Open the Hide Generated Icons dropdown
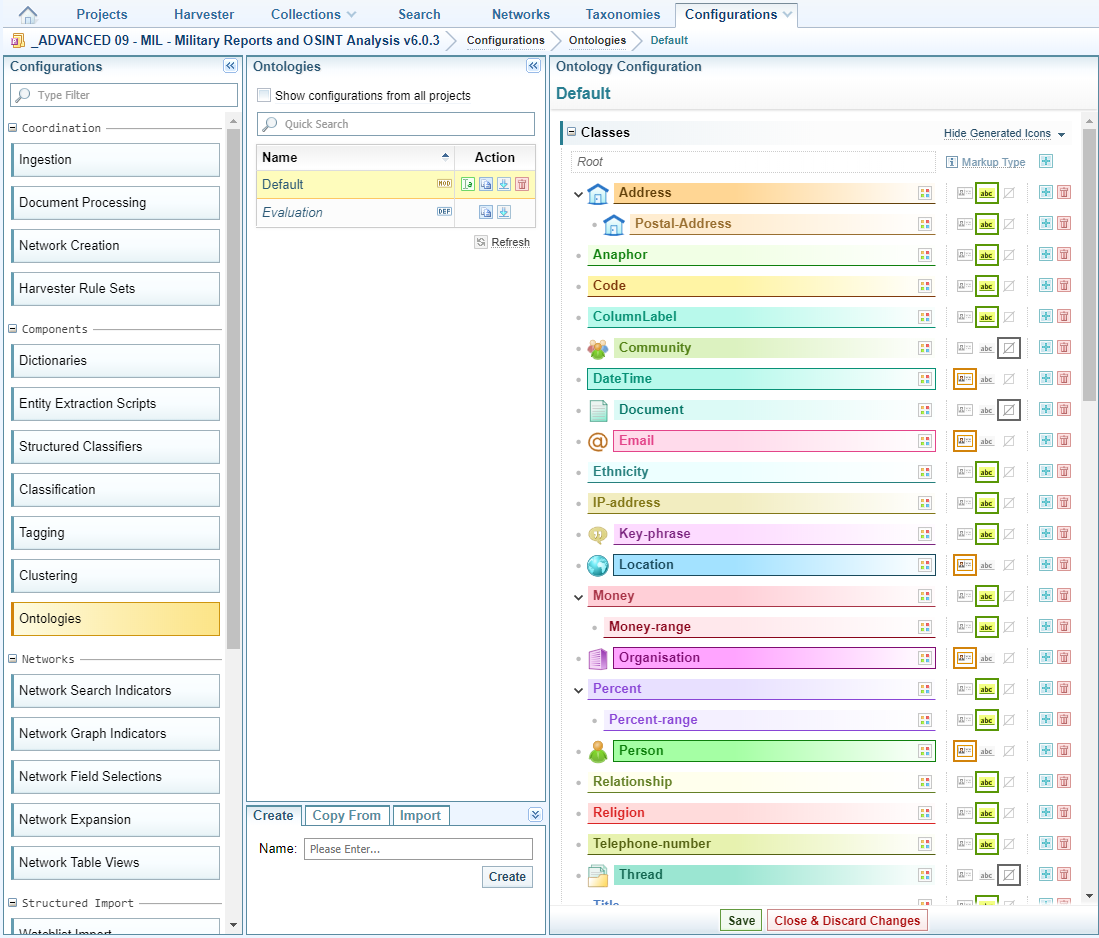This screenshot has height=938, width=1099. (x=1004, y=133)
